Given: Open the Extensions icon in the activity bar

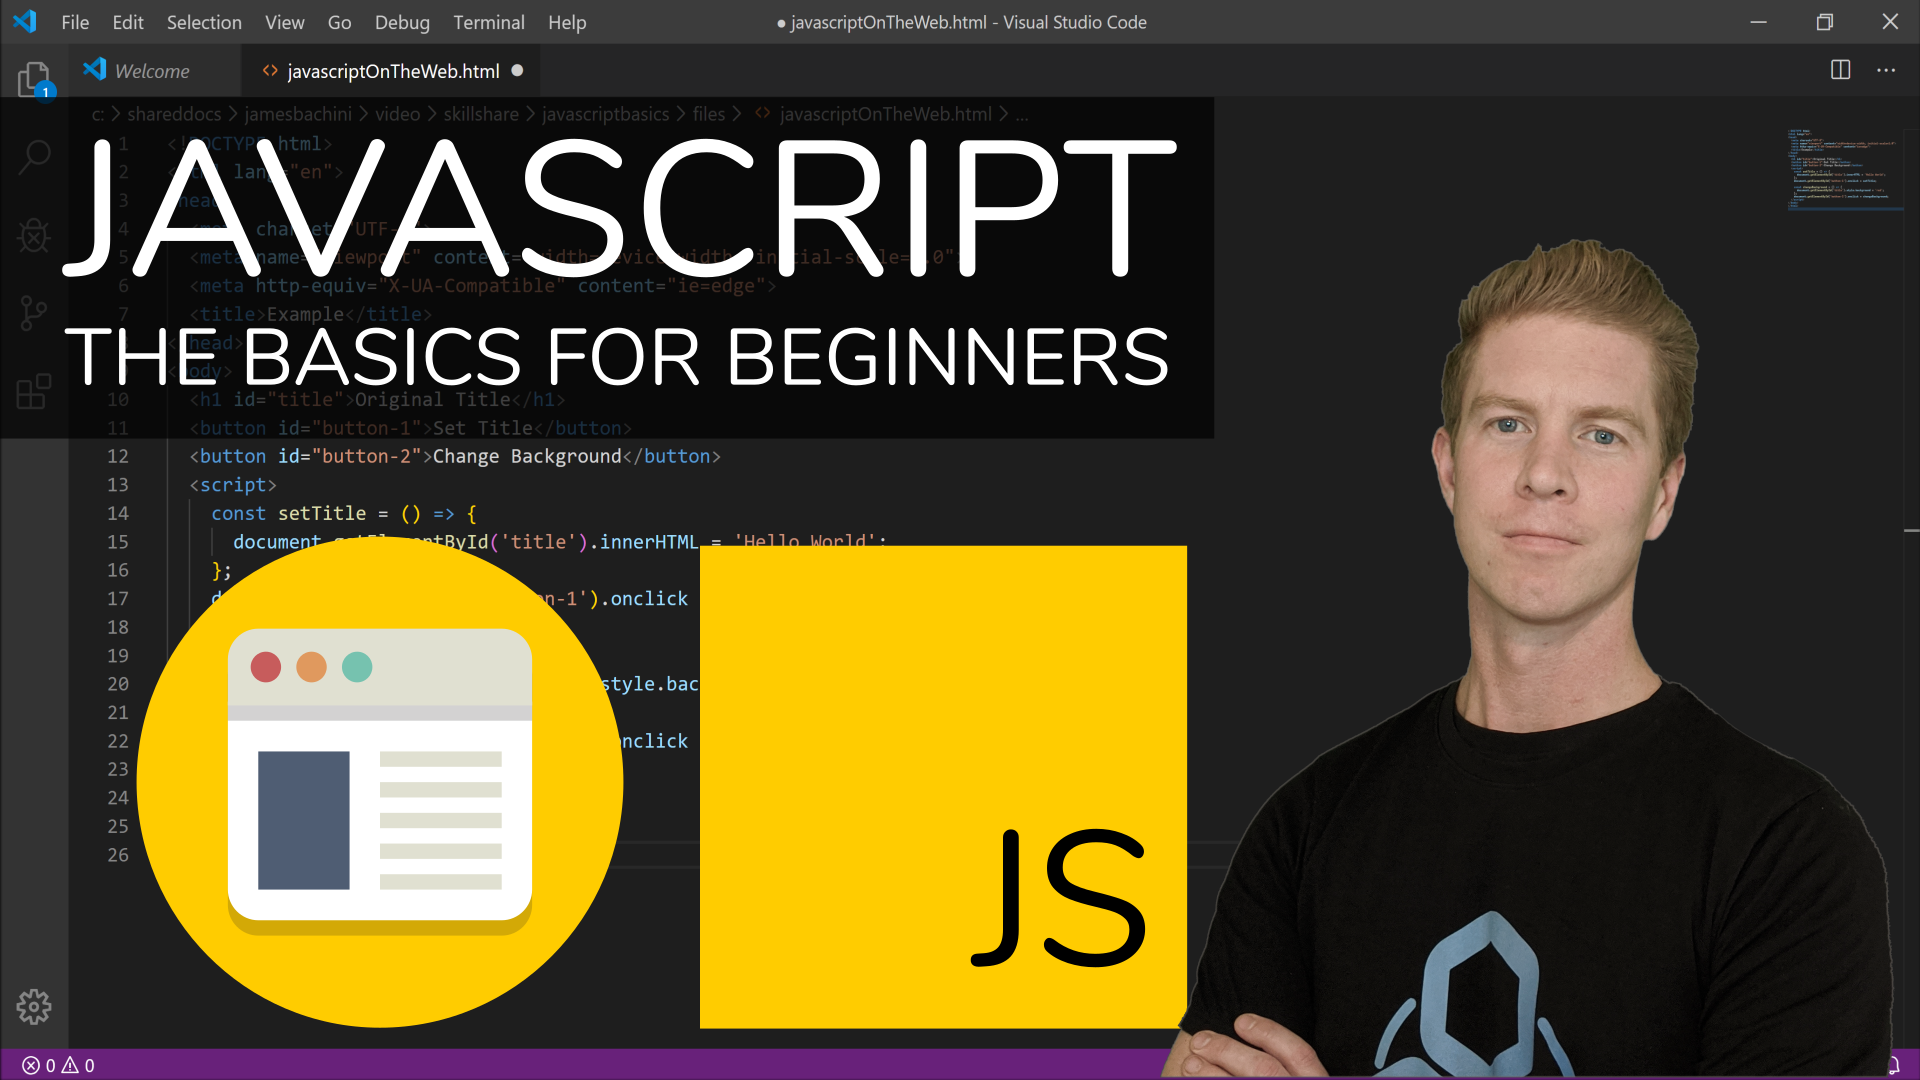Looking at the screenshot, I should (x=34, y=390).
